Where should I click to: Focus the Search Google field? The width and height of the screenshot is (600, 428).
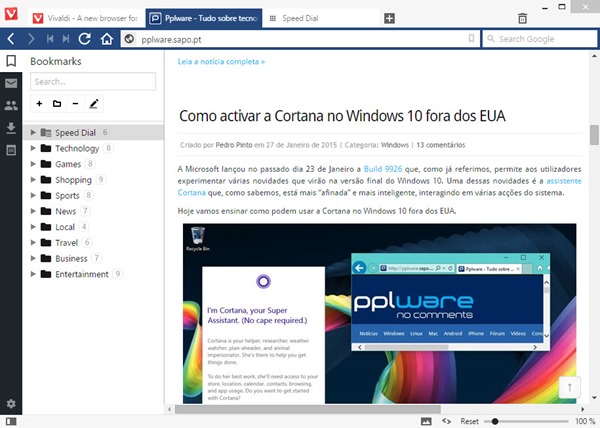(x=540, y=39)
